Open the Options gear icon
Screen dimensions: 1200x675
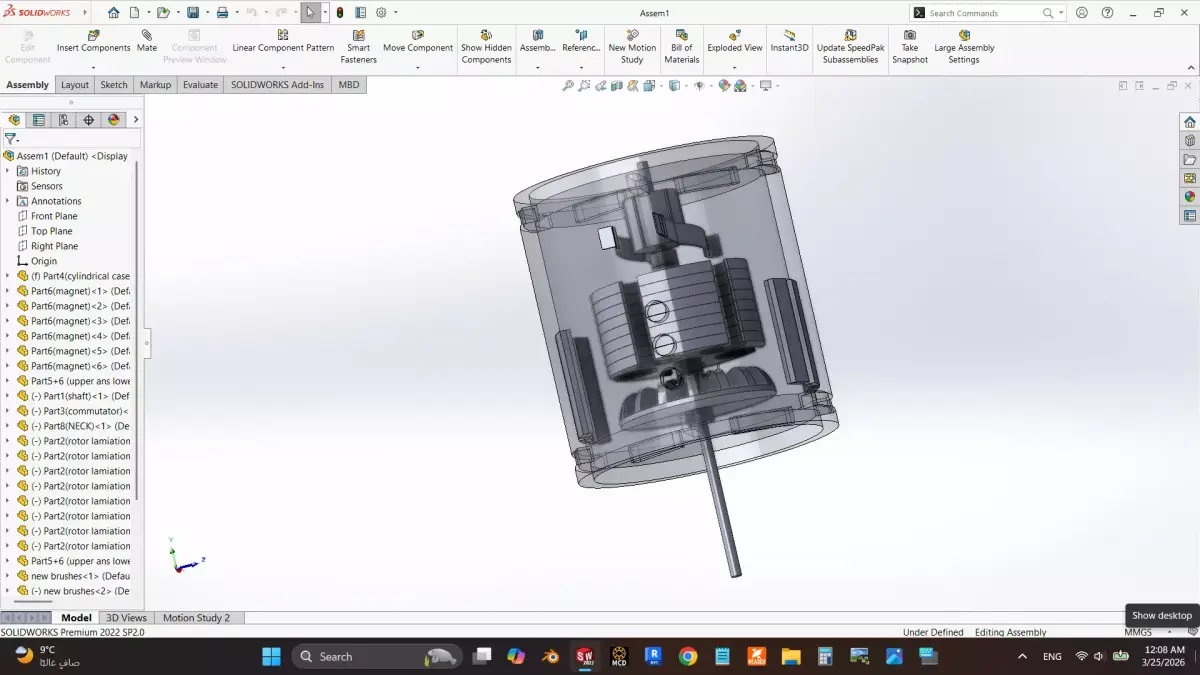(x=381, y=13)
